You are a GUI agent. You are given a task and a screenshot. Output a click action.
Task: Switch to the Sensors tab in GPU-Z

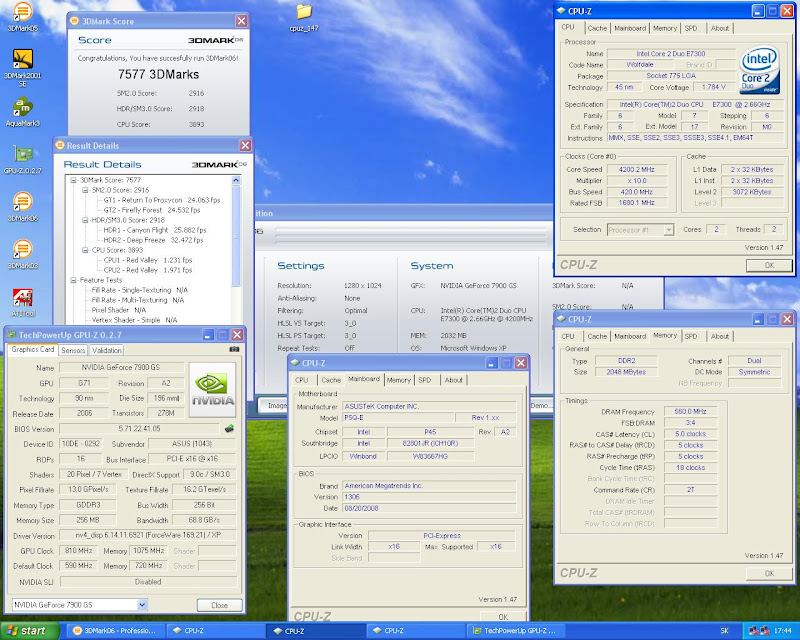click(73, 350)
